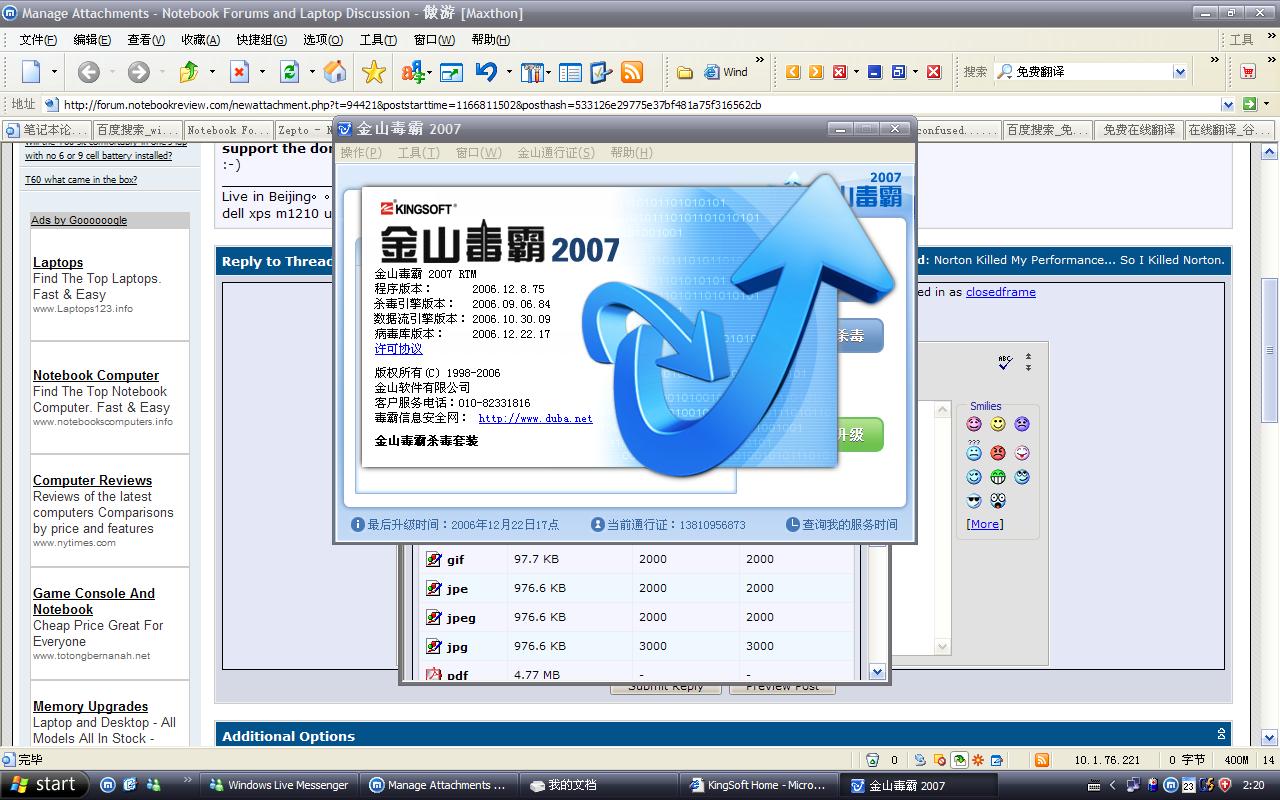Viewport: 1280px width, 800px height.
Task: Open dropdown arrow beside refresh icon
Action: click(x=312, y=72)
